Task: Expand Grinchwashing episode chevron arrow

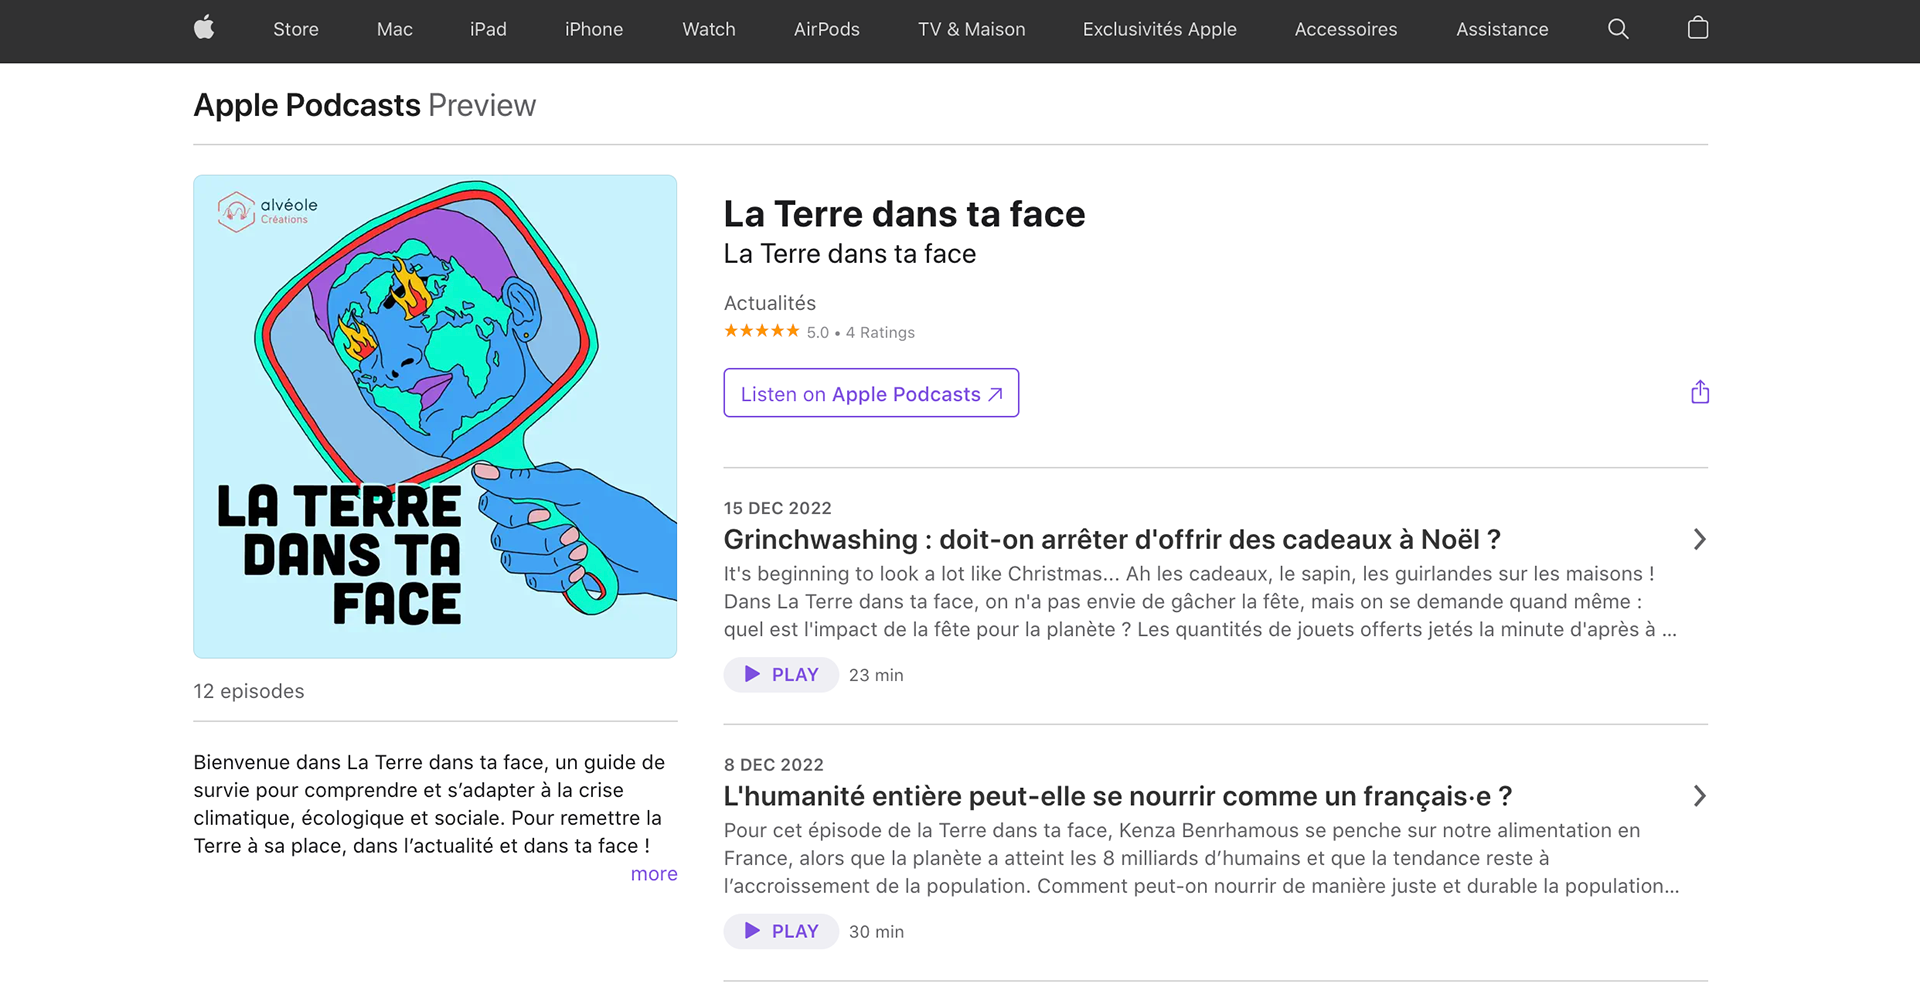Action: pyautogui.click(x=1699, y=540)
